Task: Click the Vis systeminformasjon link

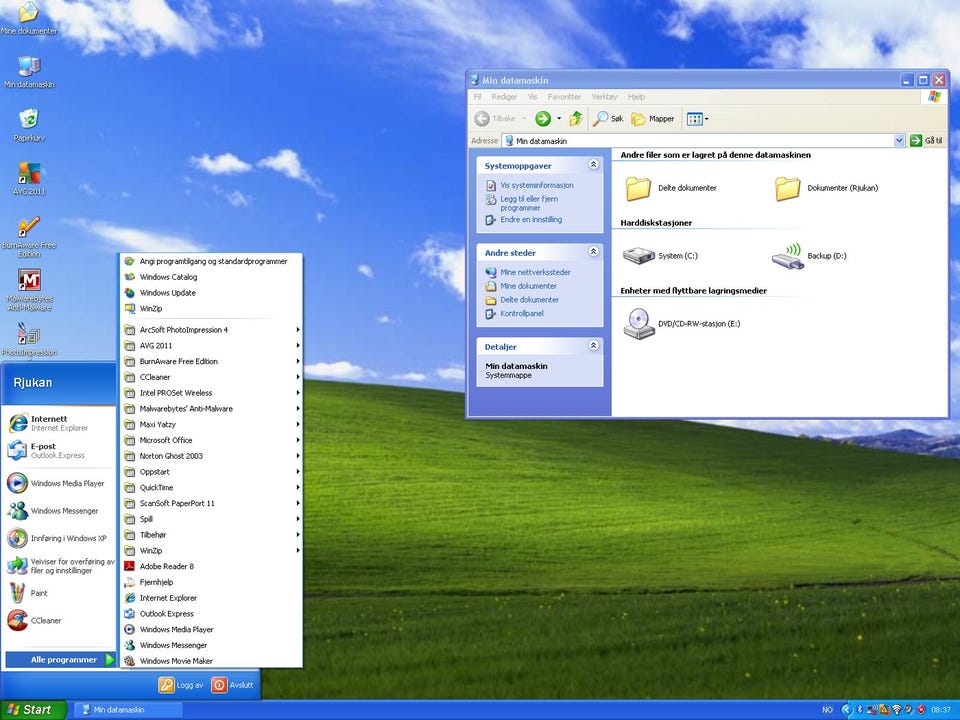Action: tap(536, 186)
